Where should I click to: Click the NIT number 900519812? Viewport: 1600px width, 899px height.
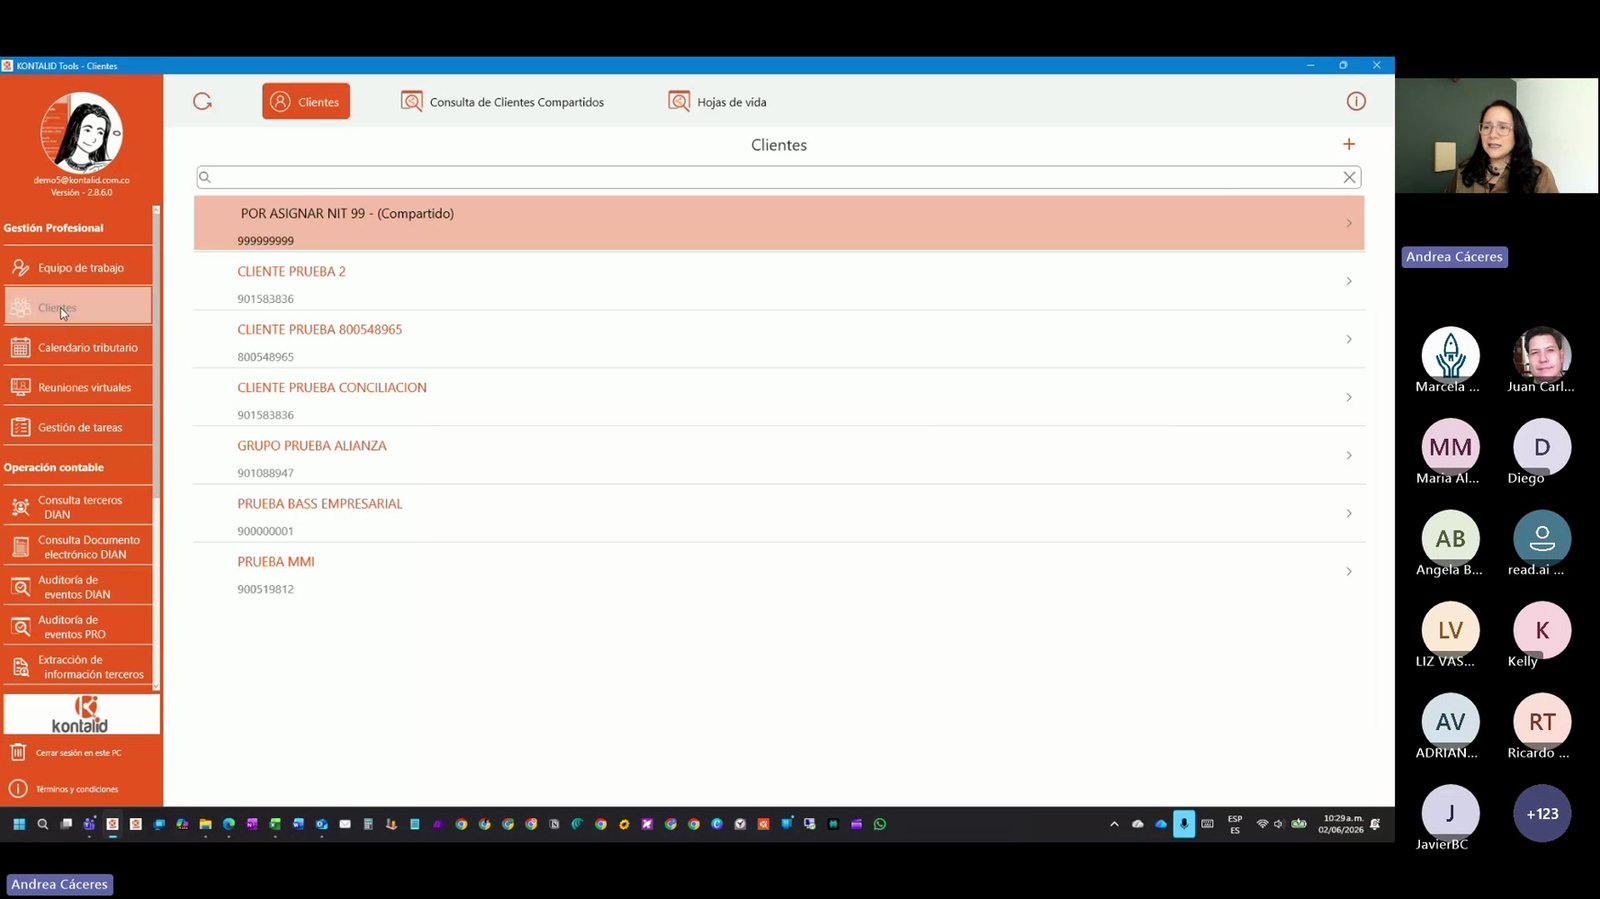point(266,589)
